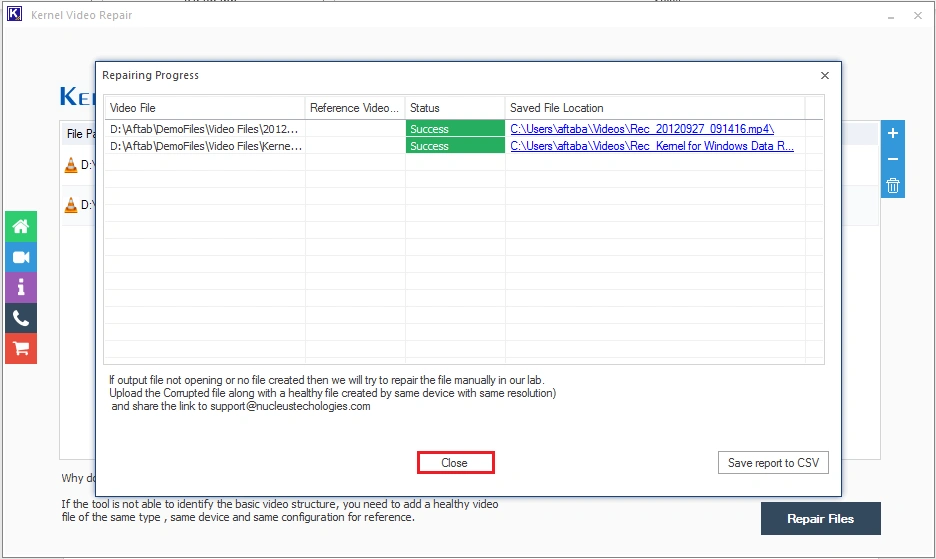The width and height of the screenshot is (936, 559).
Task: Click the Status column header
Action: click(455, 108)
